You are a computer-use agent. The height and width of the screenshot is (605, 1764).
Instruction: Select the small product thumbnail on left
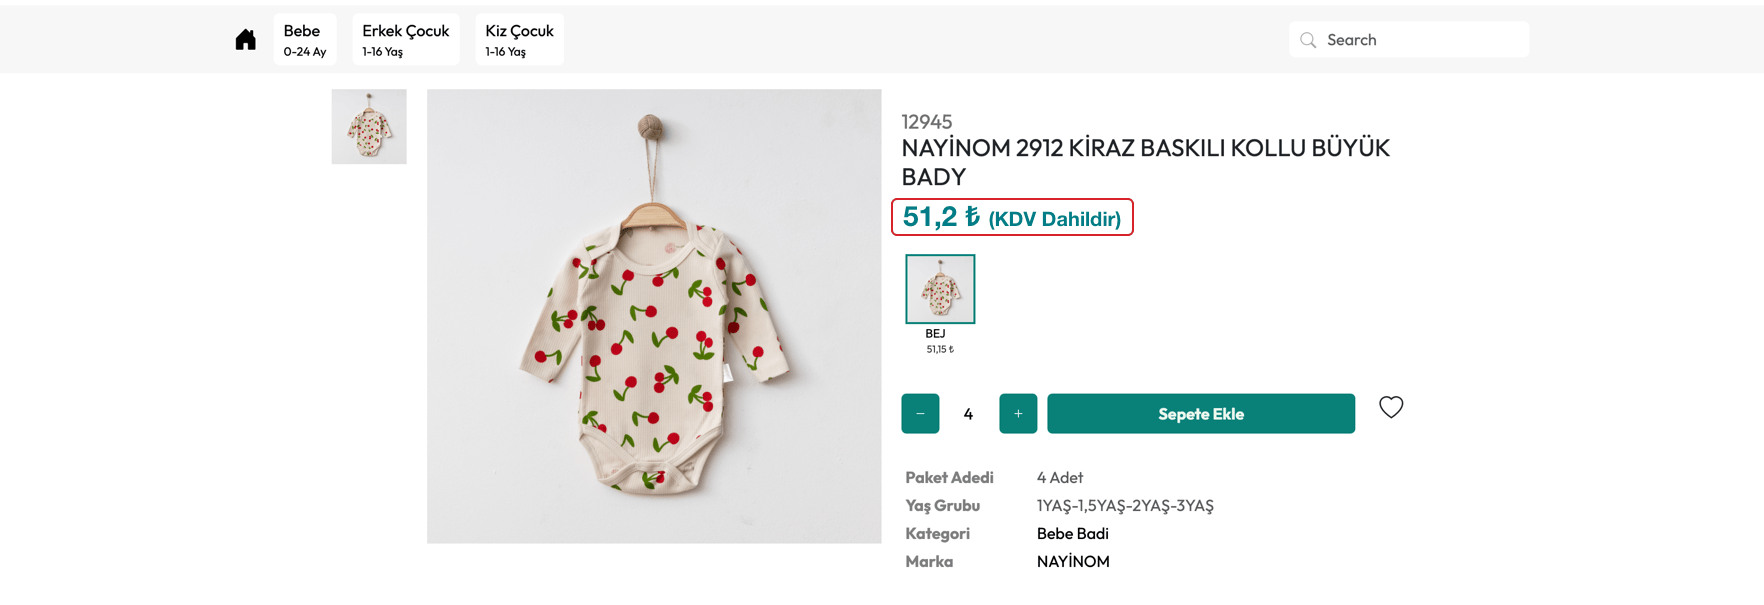pos(369,127)
